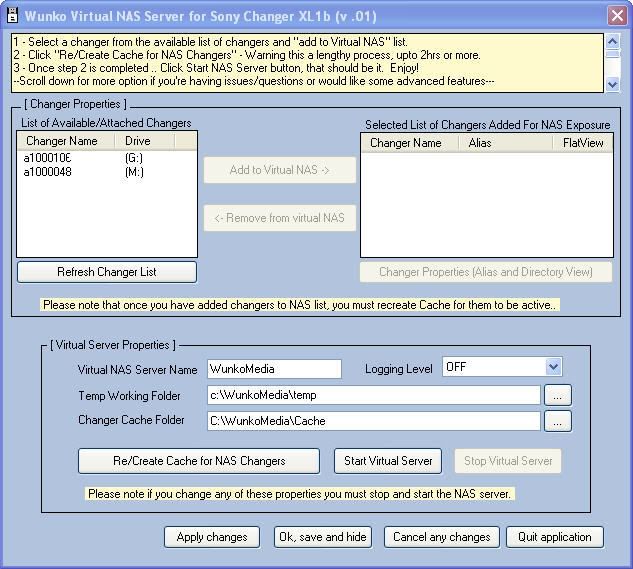This screenshot has width=633, height=569.
Task: Click the selected changers empty list area
Action: click(x=487, y=204)
